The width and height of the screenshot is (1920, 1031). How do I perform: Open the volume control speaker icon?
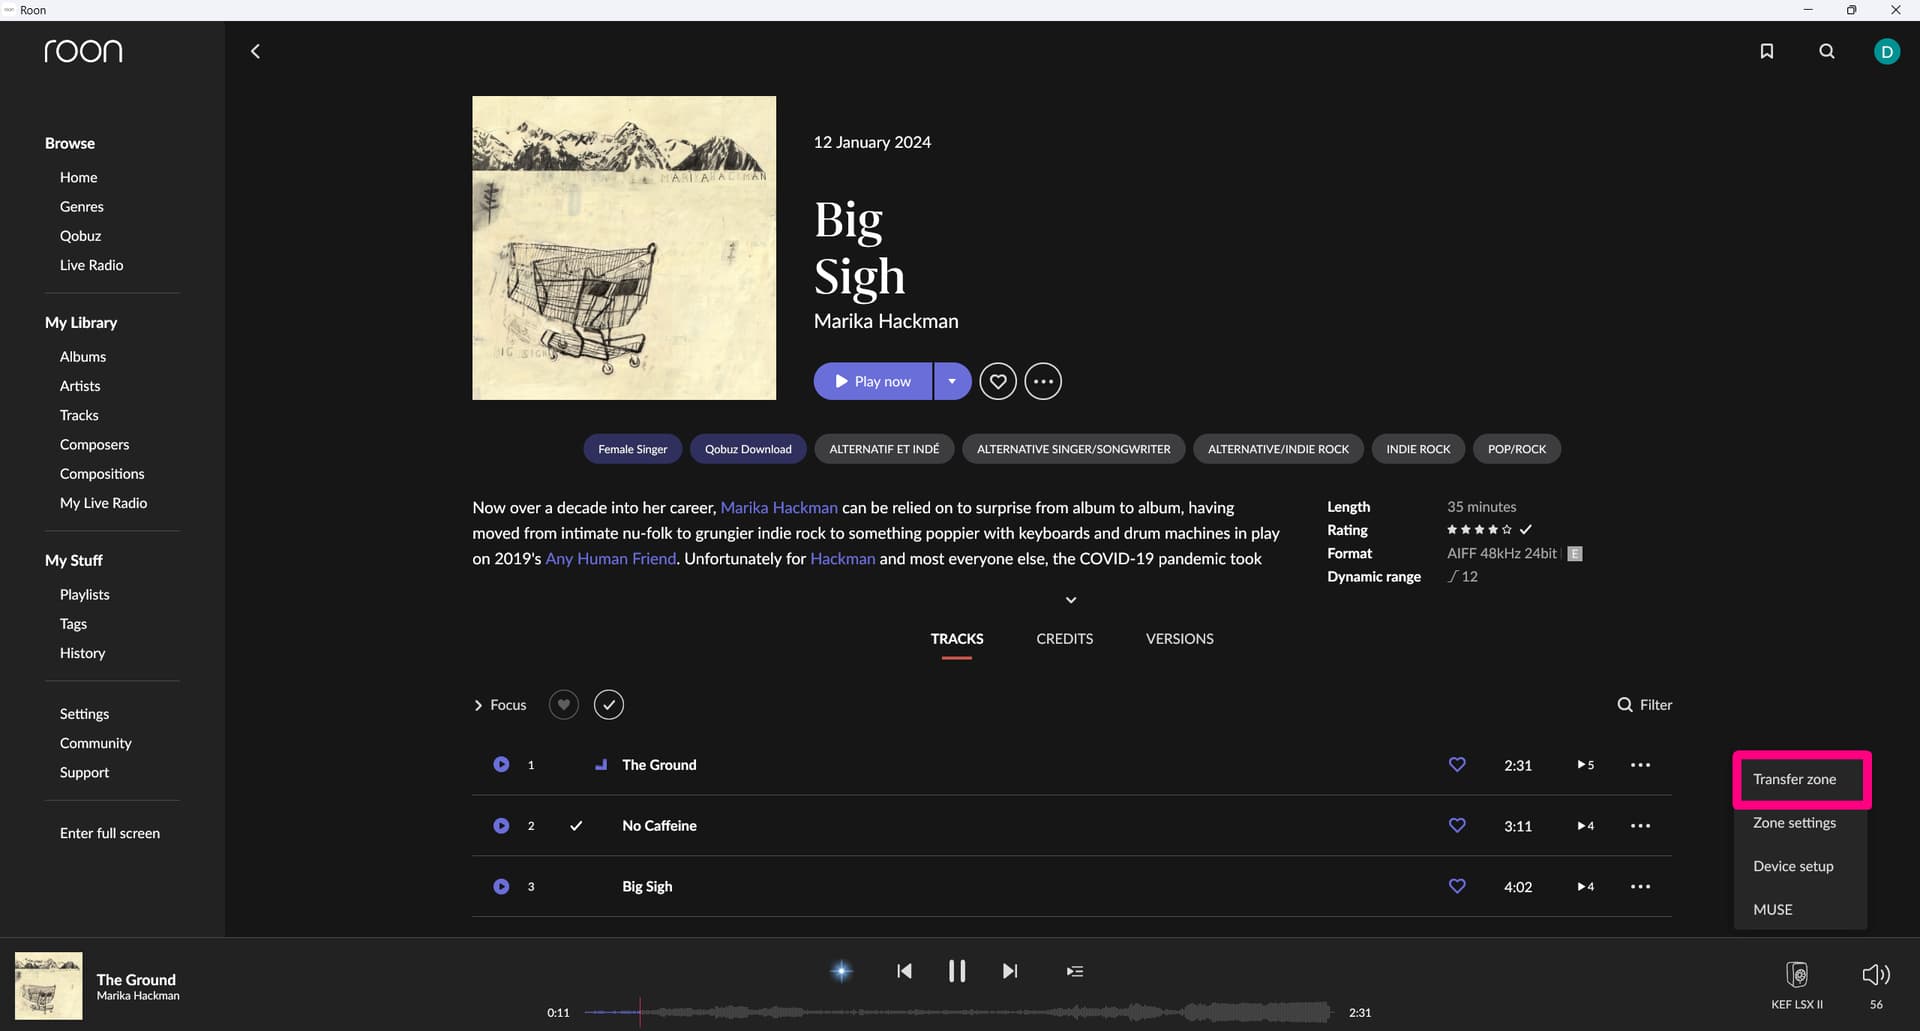(1876, 975)
